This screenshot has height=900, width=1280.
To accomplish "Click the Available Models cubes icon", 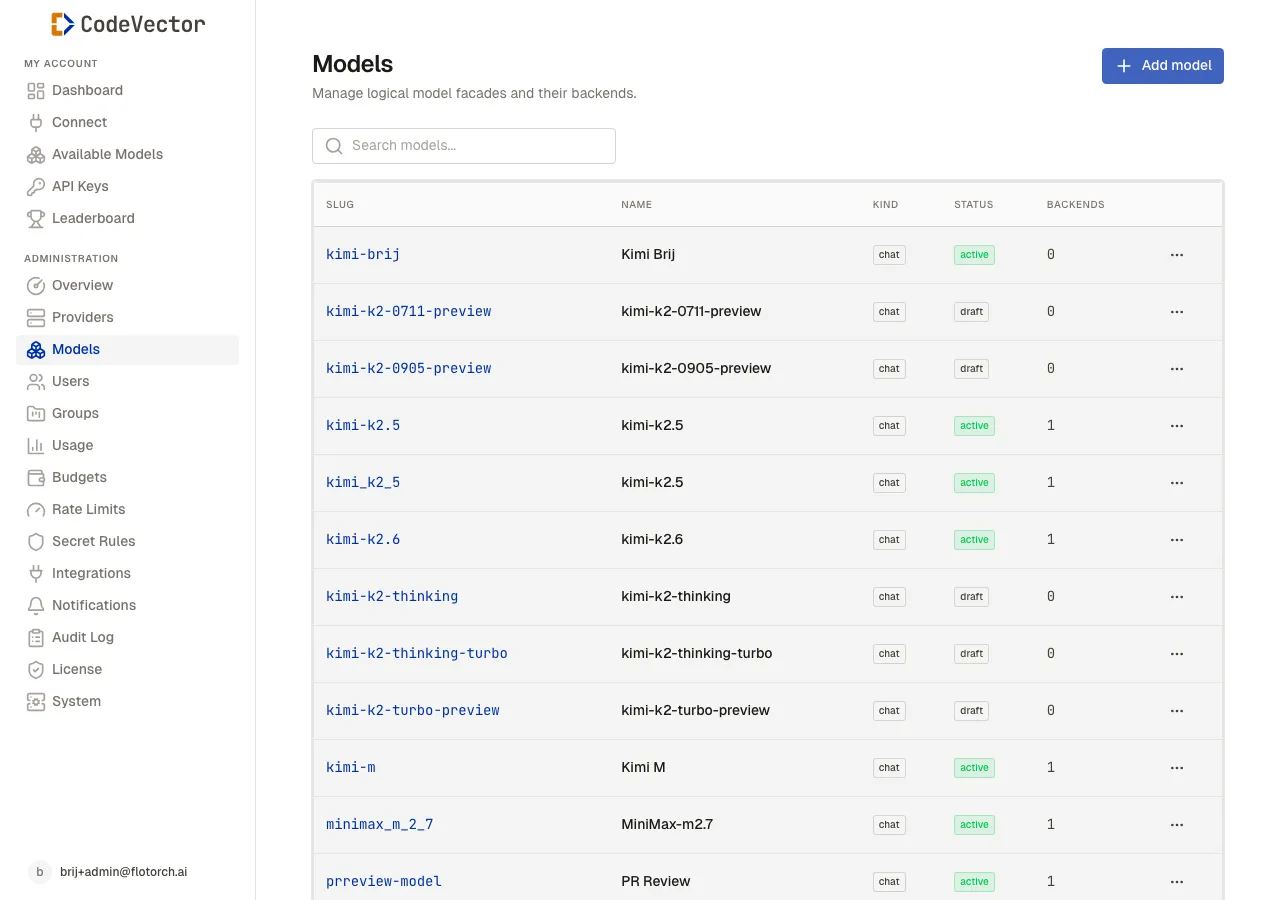I will coord(36,154).
